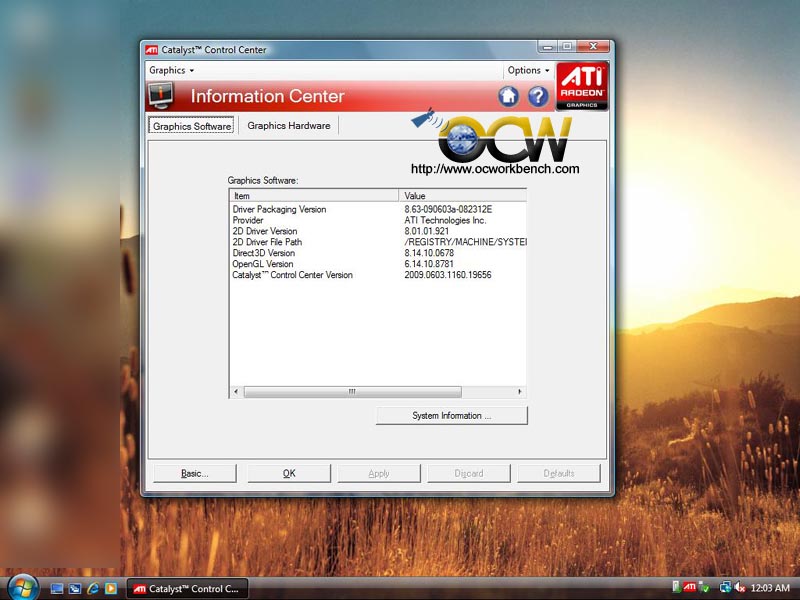Image resolution: width=800 pixels, height=600 pixels.
Task: Click the network tray icon
Action: [724, 588]
